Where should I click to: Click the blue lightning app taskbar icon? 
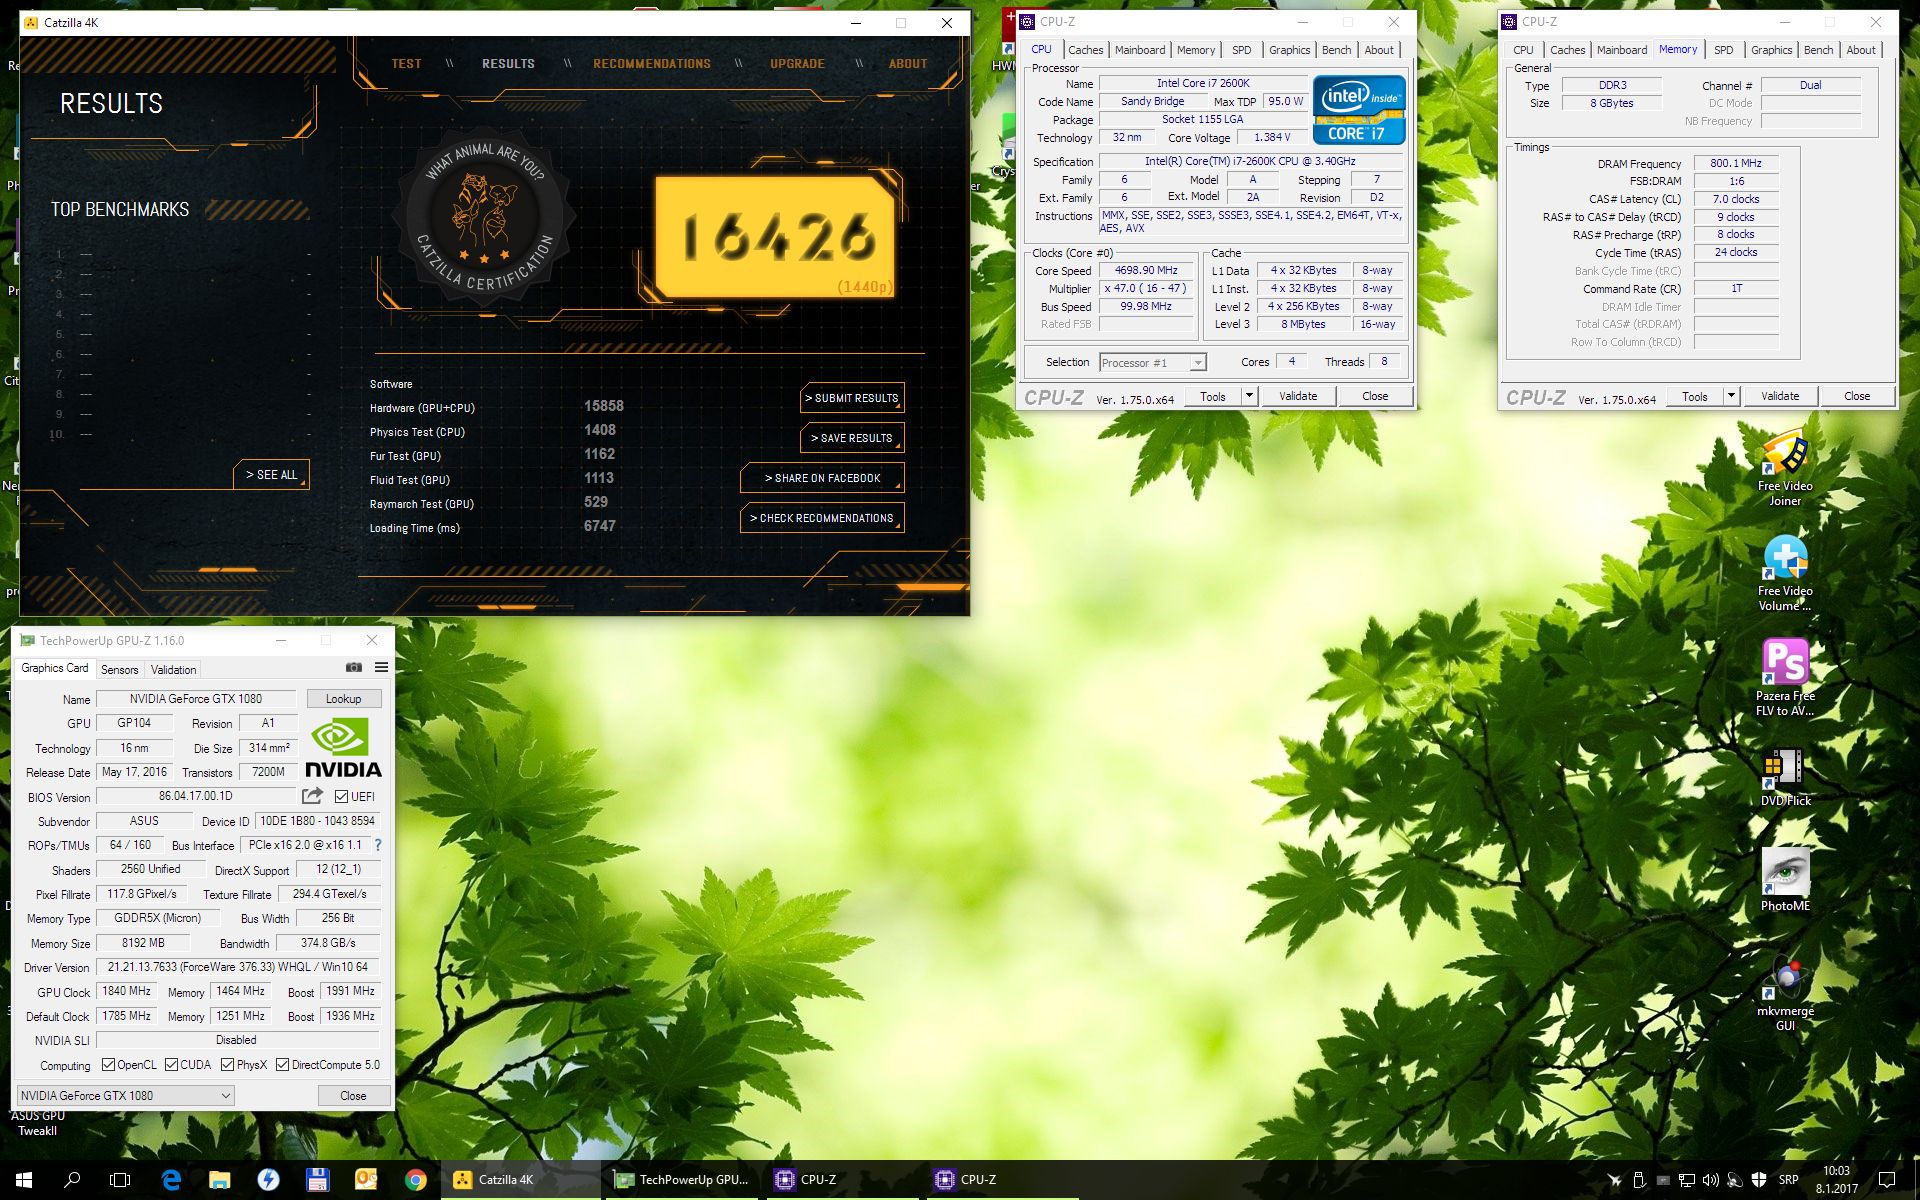268,1180
